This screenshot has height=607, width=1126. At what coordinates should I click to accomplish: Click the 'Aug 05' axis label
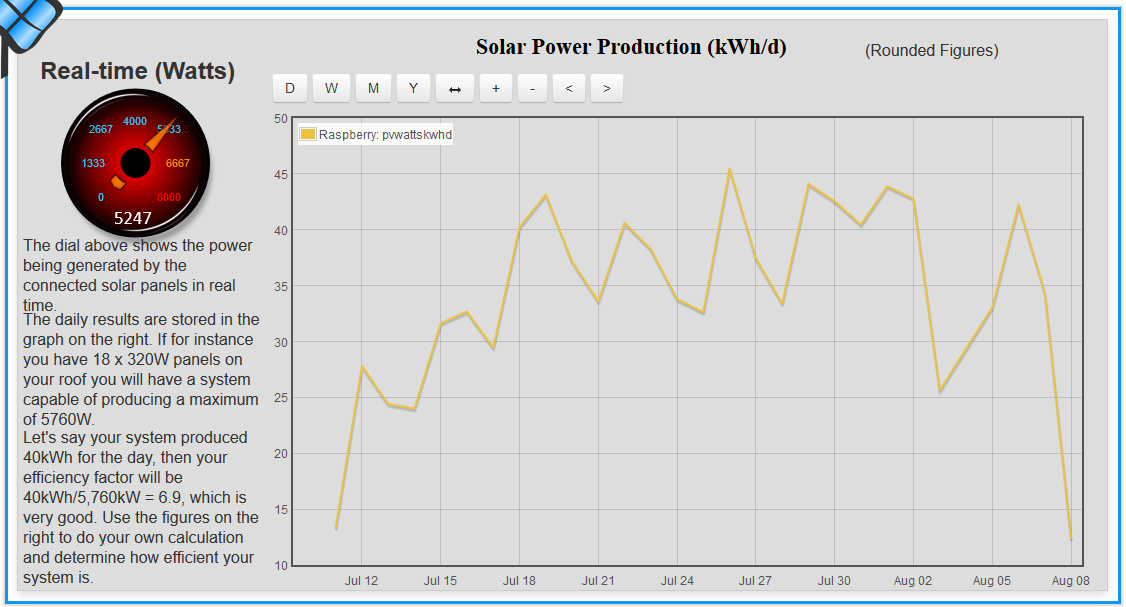(x=992, y=580)
